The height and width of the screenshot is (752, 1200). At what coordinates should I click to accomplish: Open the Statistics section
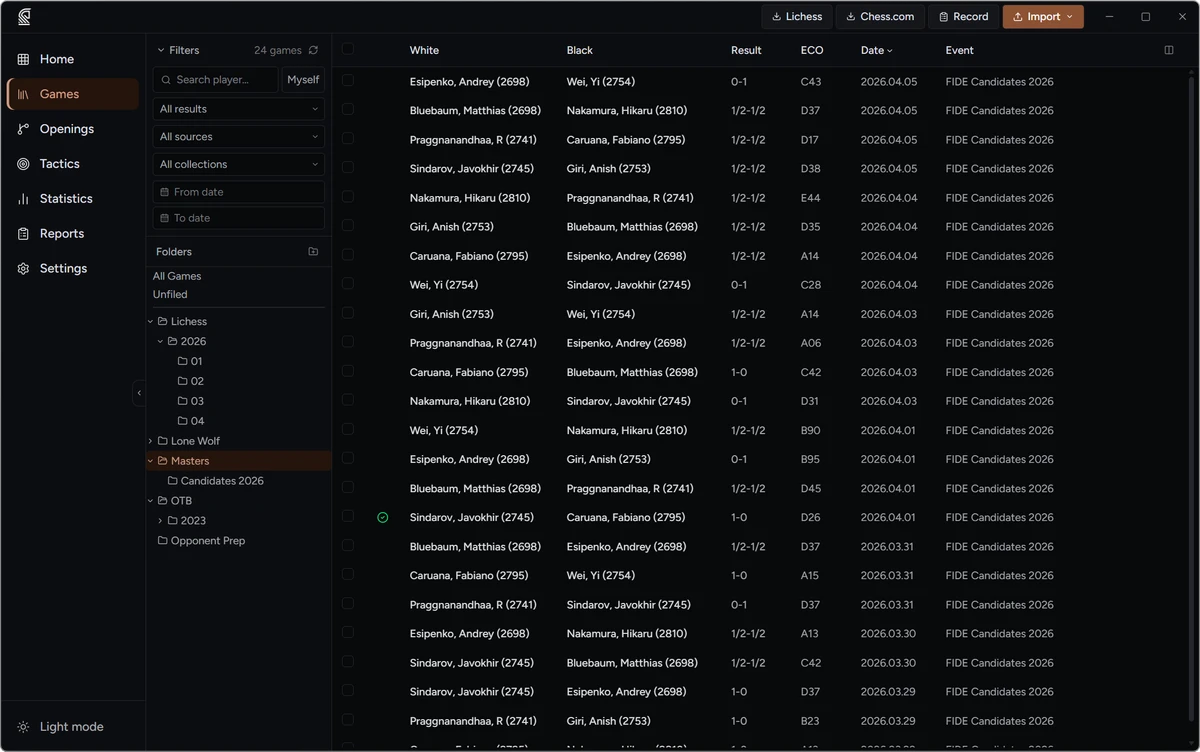[73, 199]
